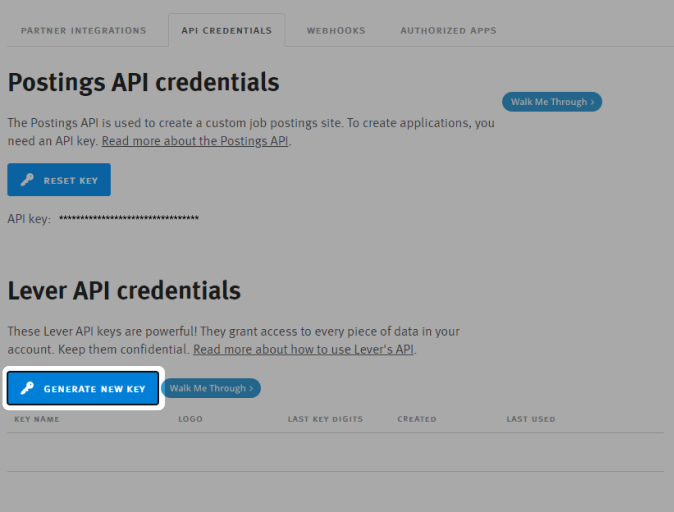Screen dimensions: 674x512
Task: Click the Lever API credentials heading
Action: click(124, 290)
